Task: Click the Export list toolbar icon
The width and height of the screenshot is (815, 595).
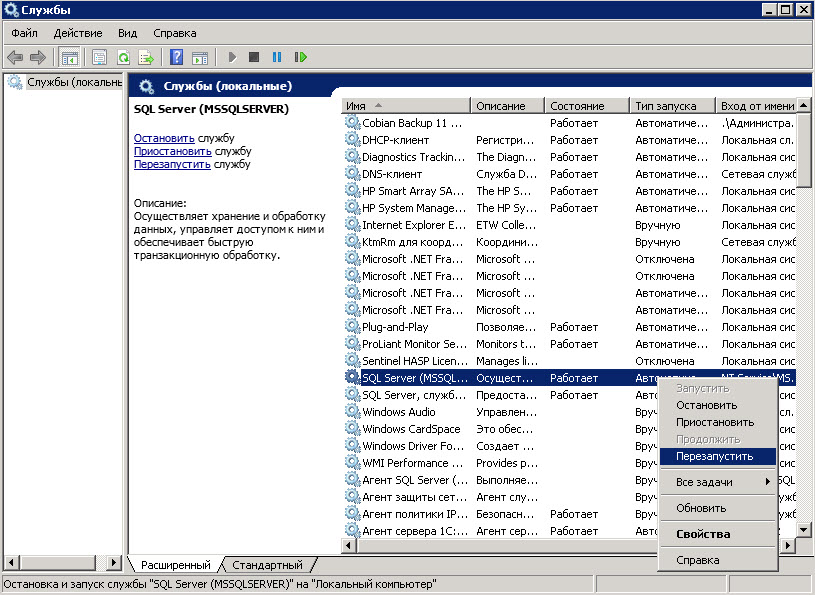Action: [x=146, y=57]
